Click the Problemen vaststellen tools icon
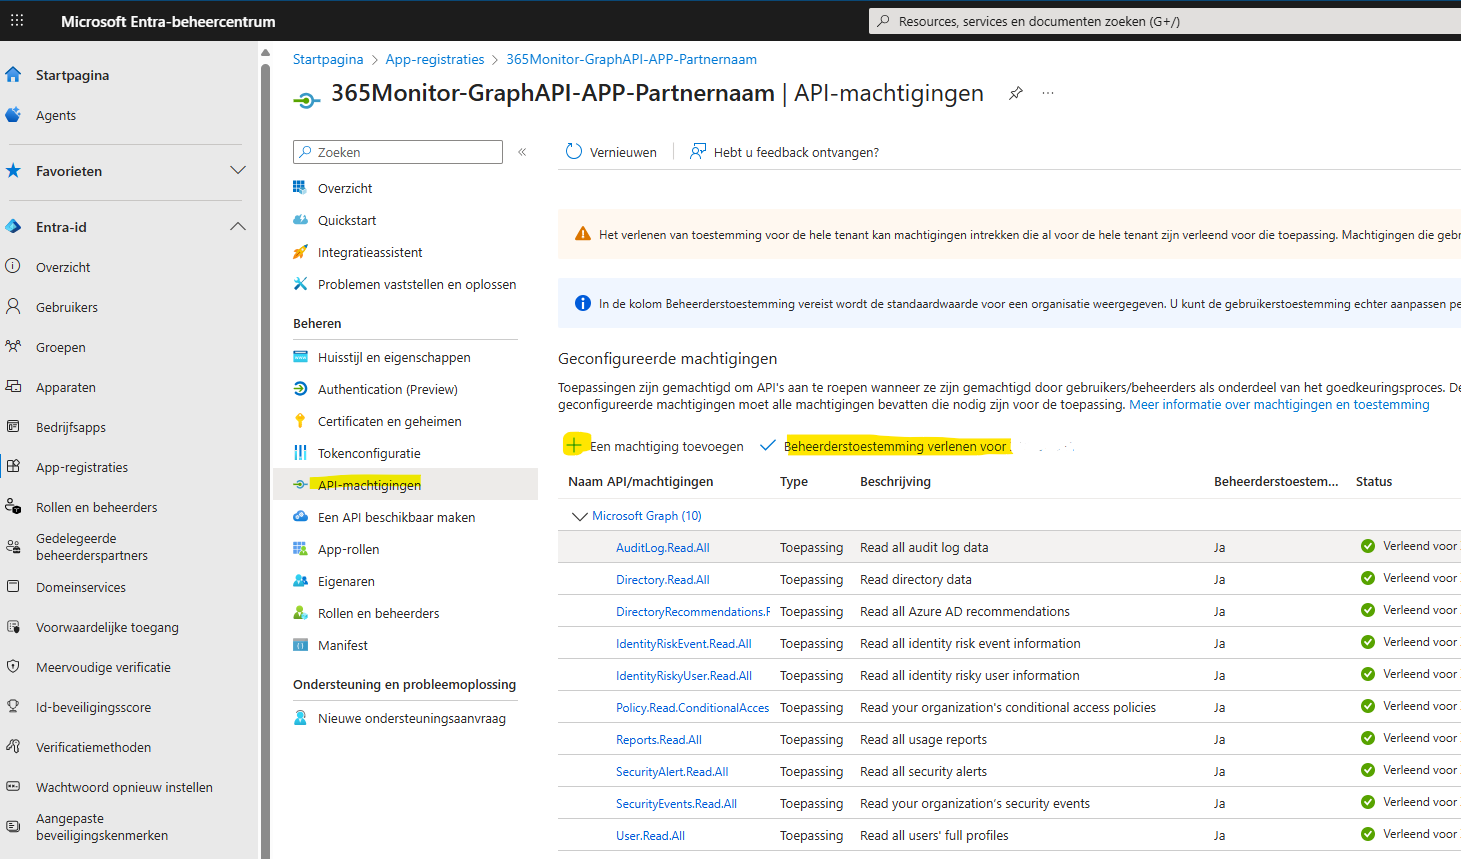The height and width of the screenshot is (859, 1461). point(300,284)
